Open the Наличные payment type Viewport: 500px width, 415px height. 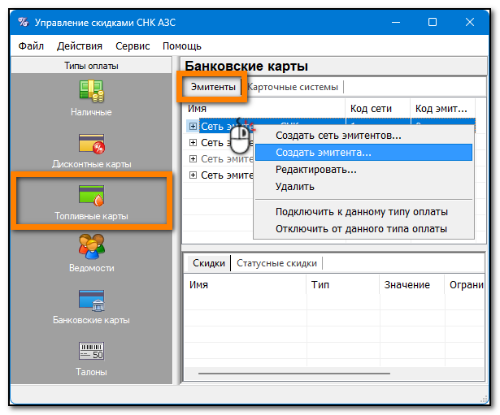[91, 98]
